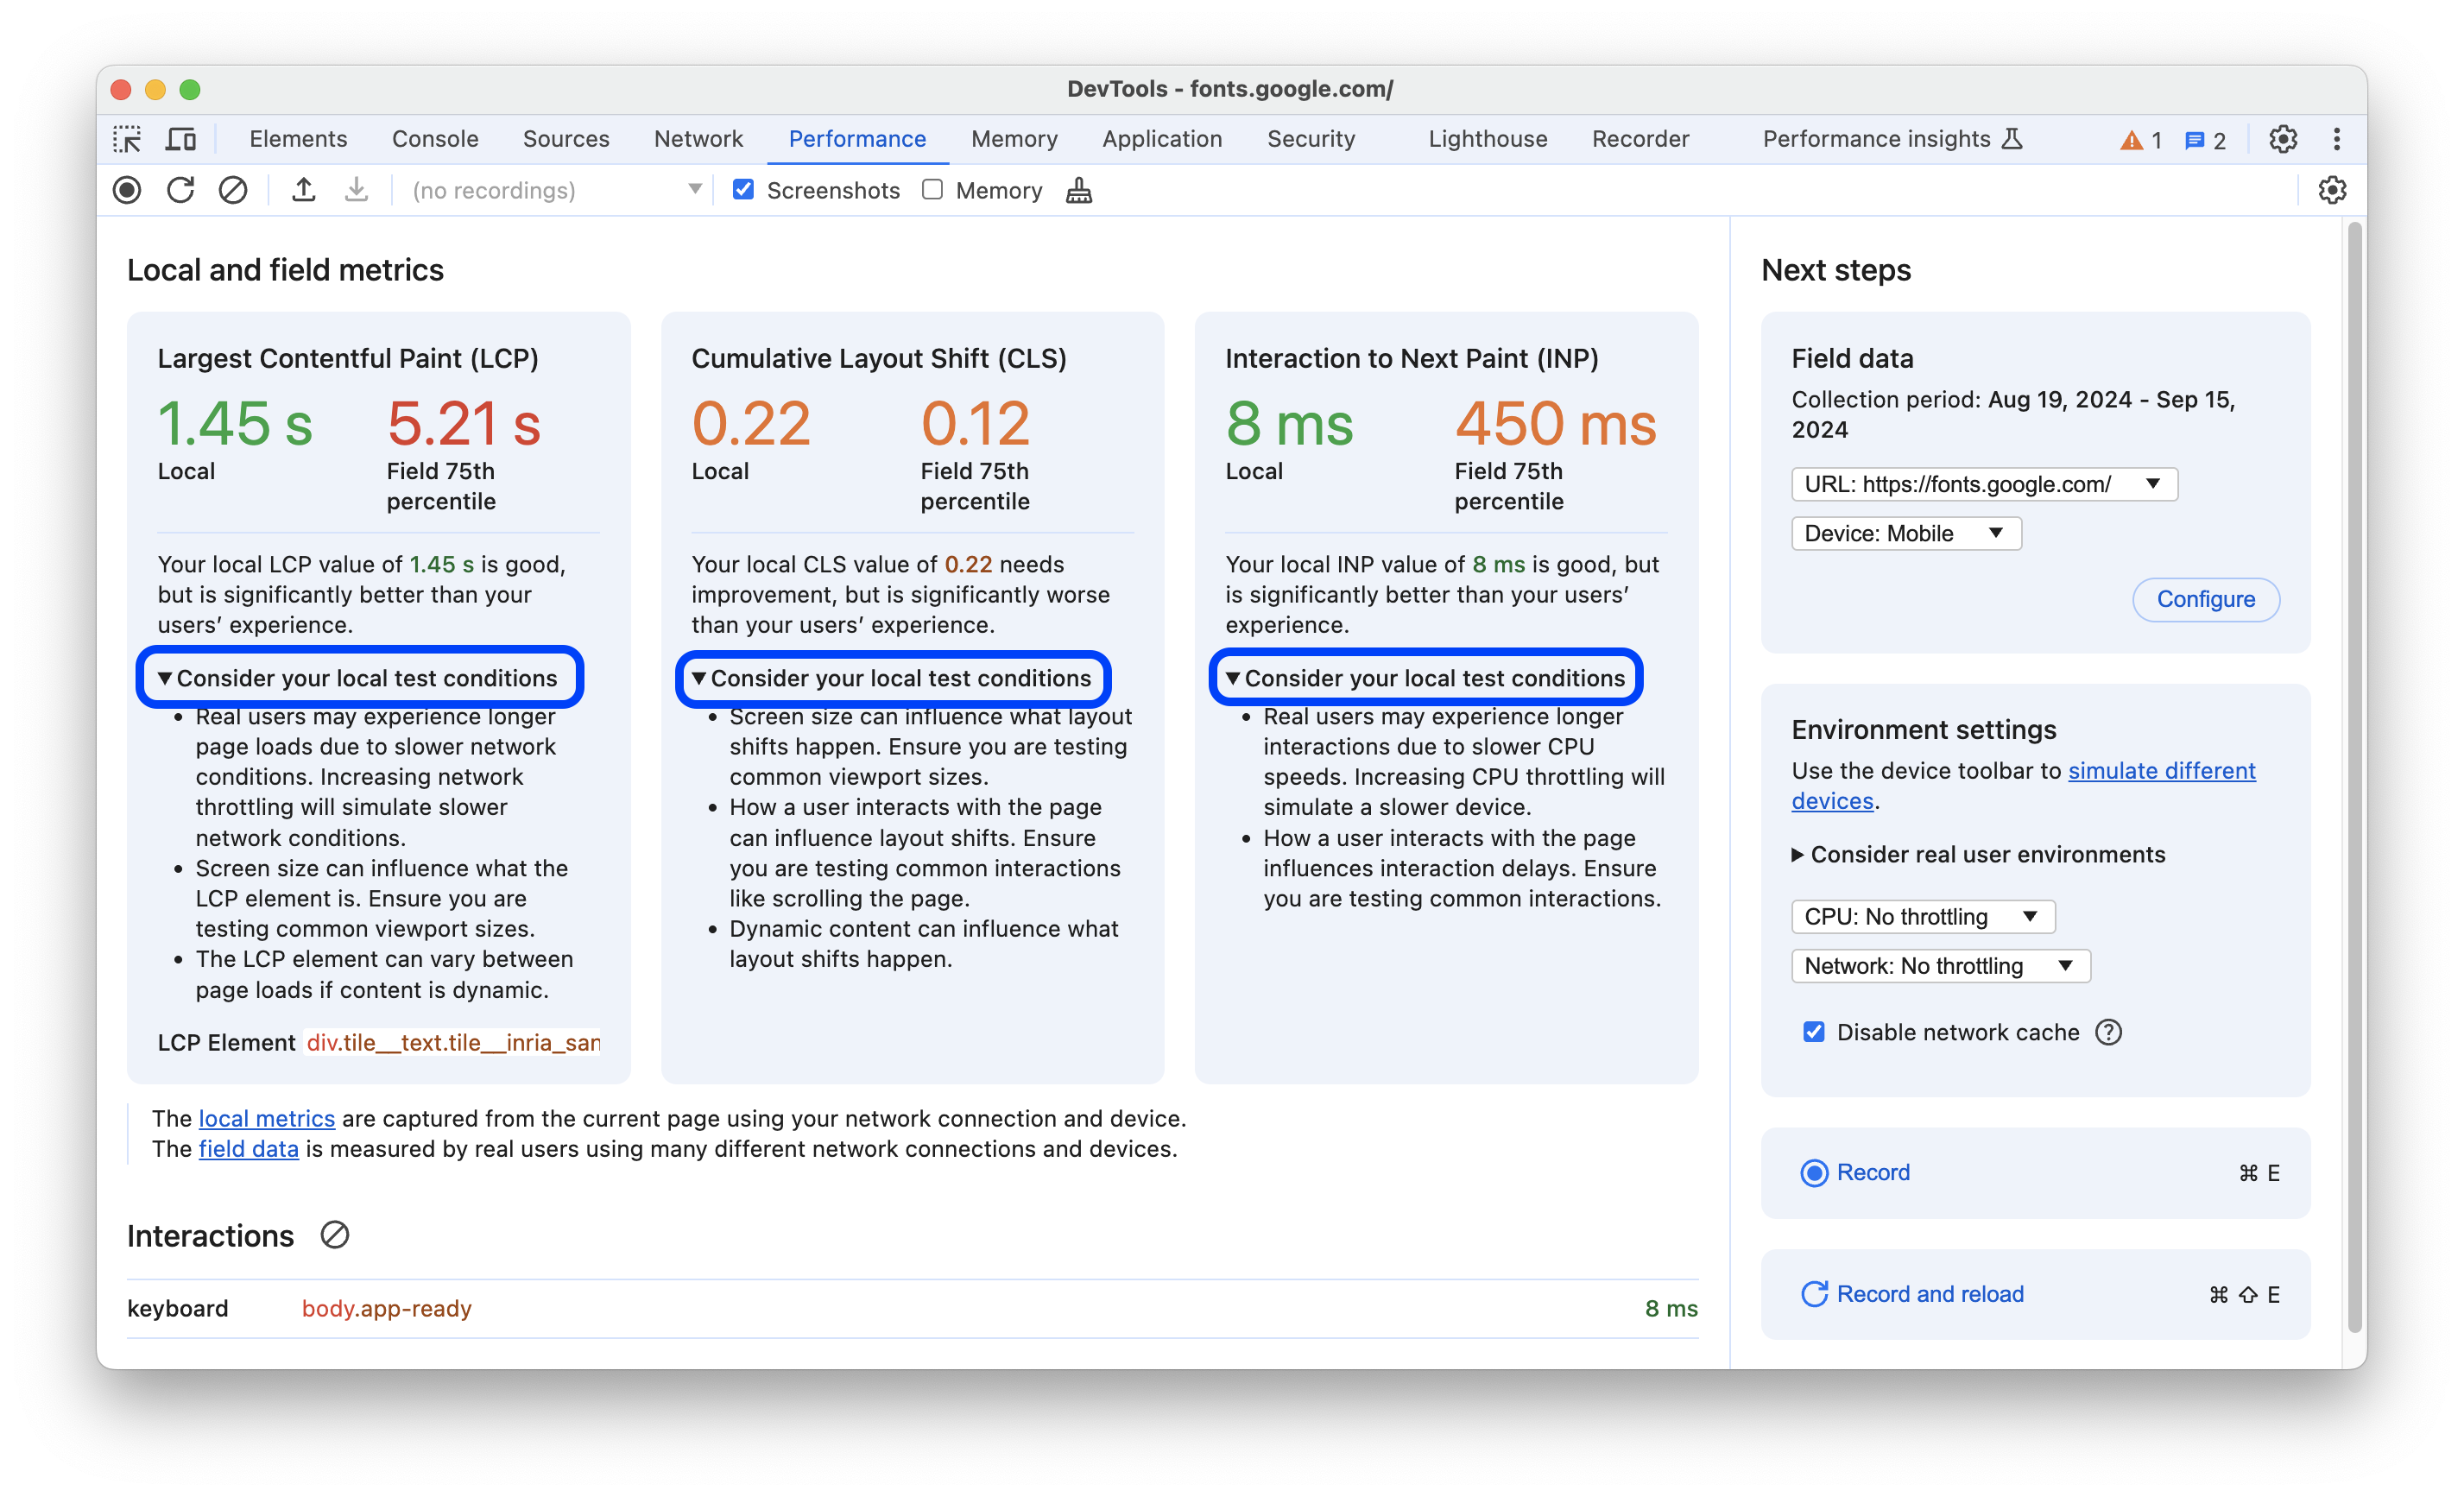Click the download recording icon
Screen dimensions: 2464x1497
[352, 190]
